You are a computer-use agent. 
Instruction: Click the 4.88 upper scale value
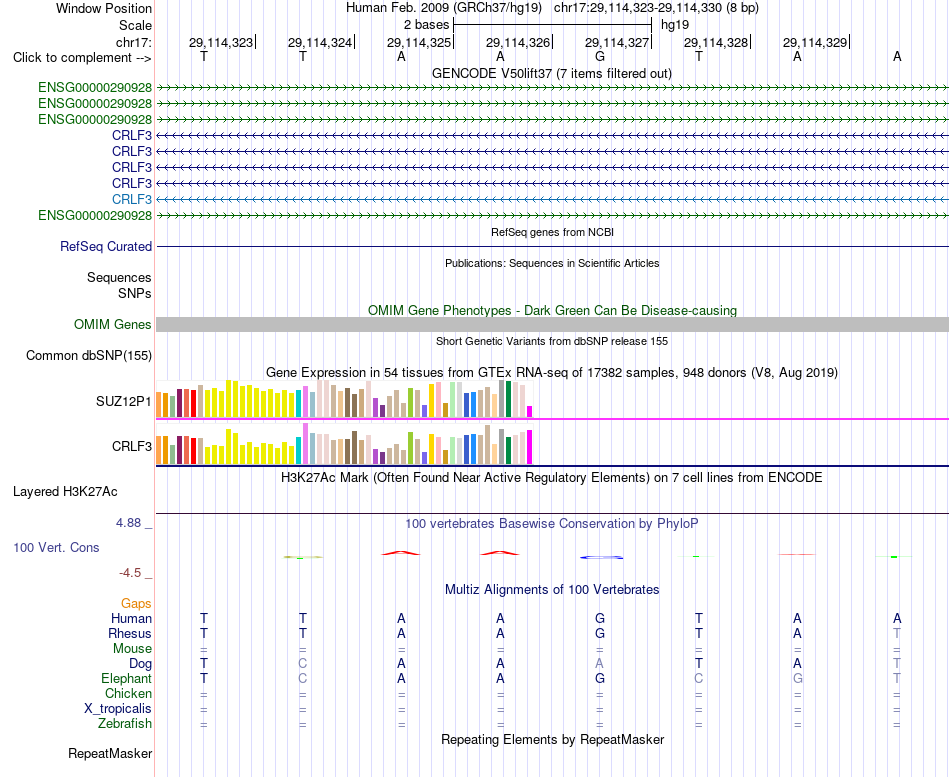point(128,522)
